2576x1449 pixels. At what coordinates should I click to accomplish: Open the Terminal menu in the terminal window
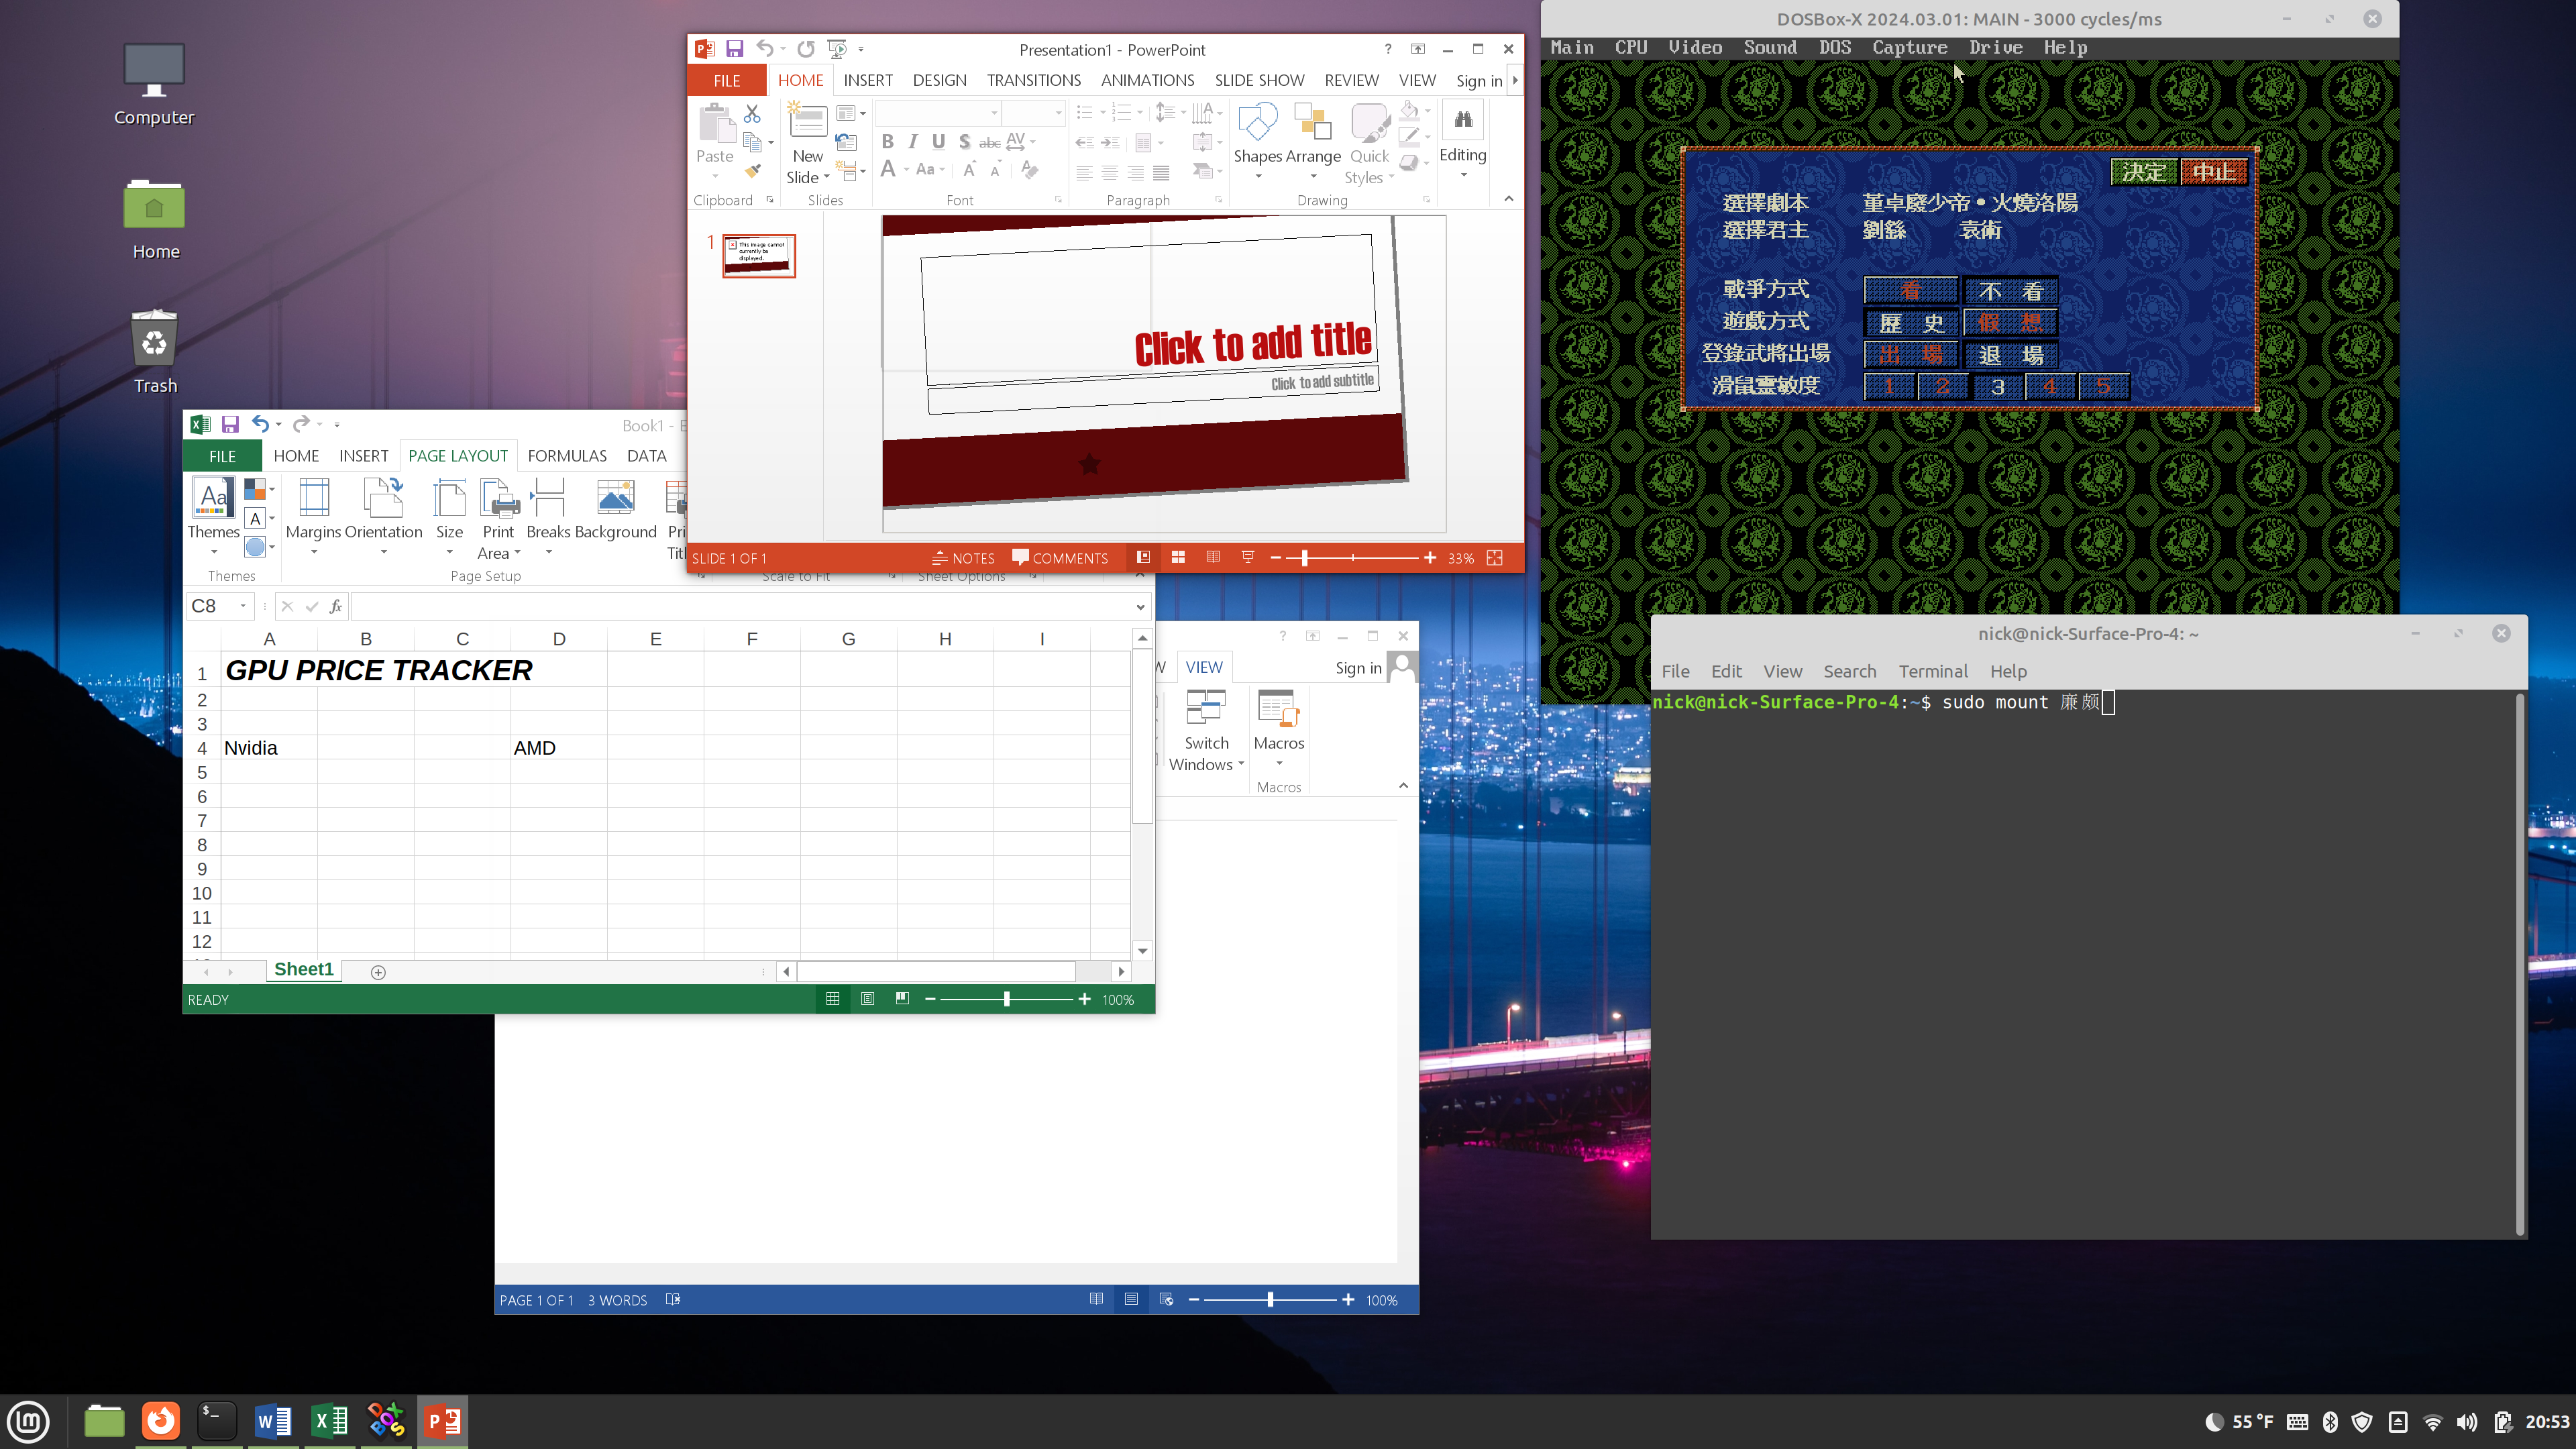[x=1932, y=671]
